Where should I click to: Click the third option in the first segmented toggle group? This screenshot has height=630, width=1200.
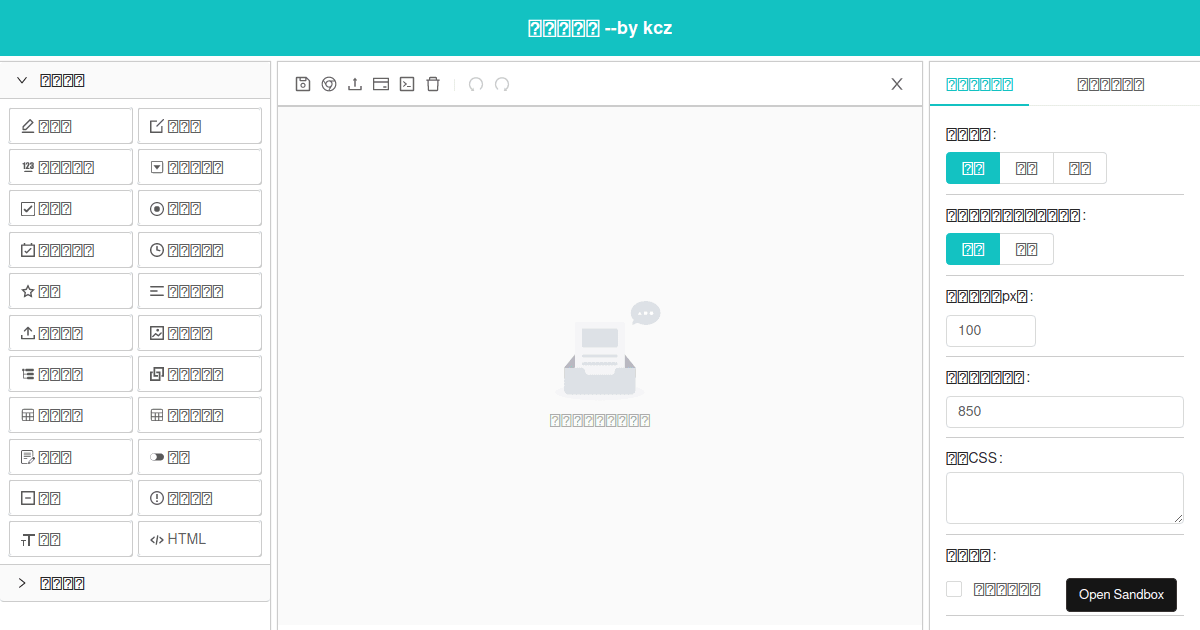[1080, 168]
